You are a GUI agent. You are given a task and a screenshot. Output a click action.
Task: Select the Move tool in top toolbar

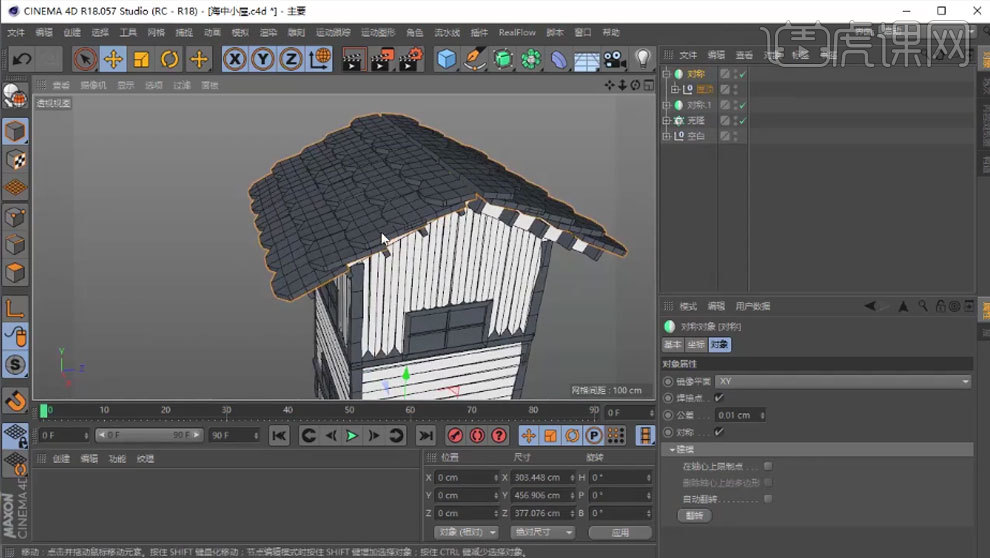113,59
